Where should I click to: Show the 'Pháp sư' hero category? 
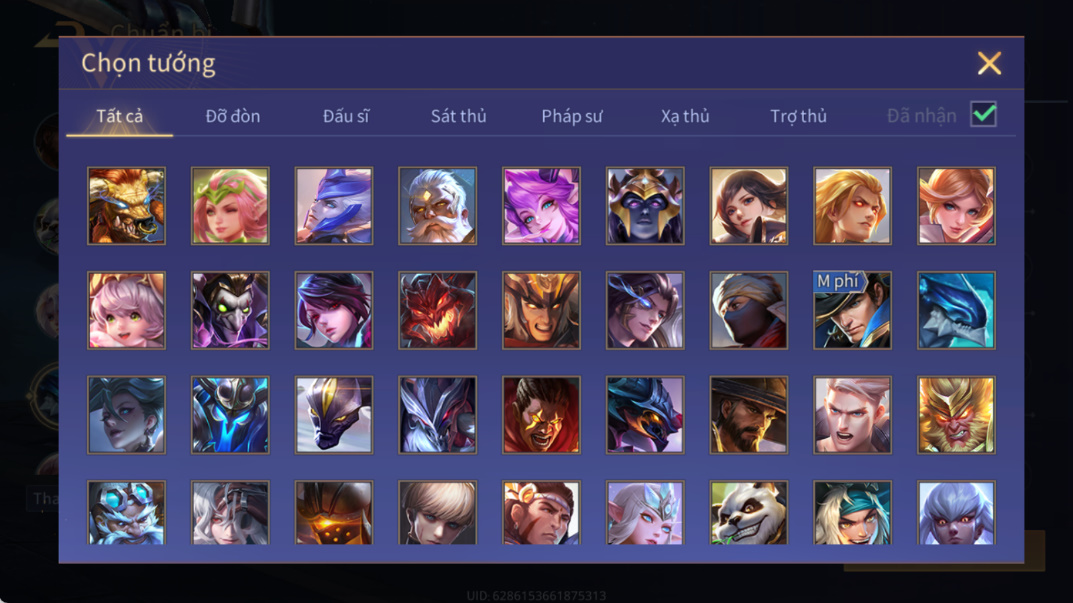tap(572, 116)
